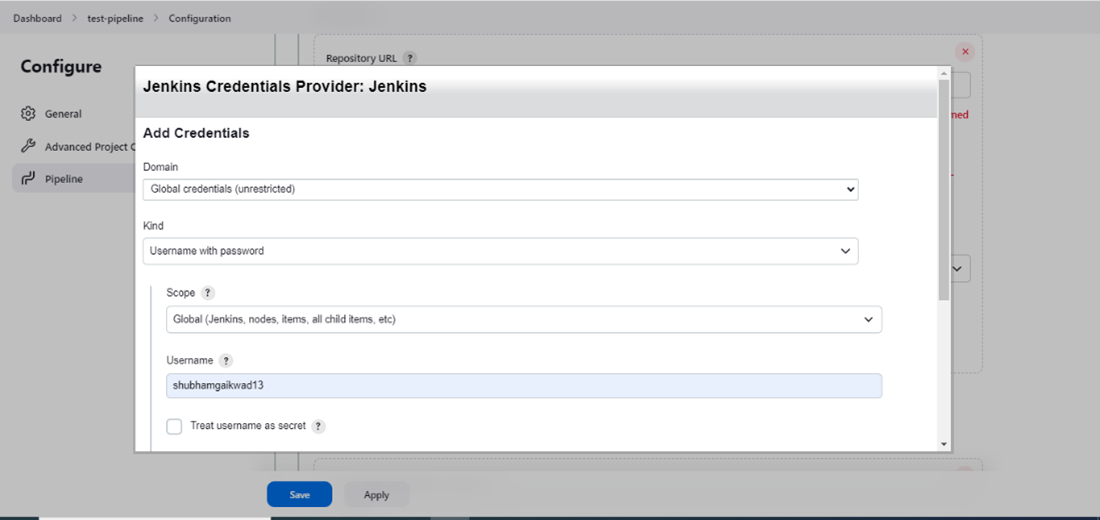The width and height of the screenshot is (1100, 520).
Task: Click the Jenkins Credentials Provider title
Action: point(285,87)
